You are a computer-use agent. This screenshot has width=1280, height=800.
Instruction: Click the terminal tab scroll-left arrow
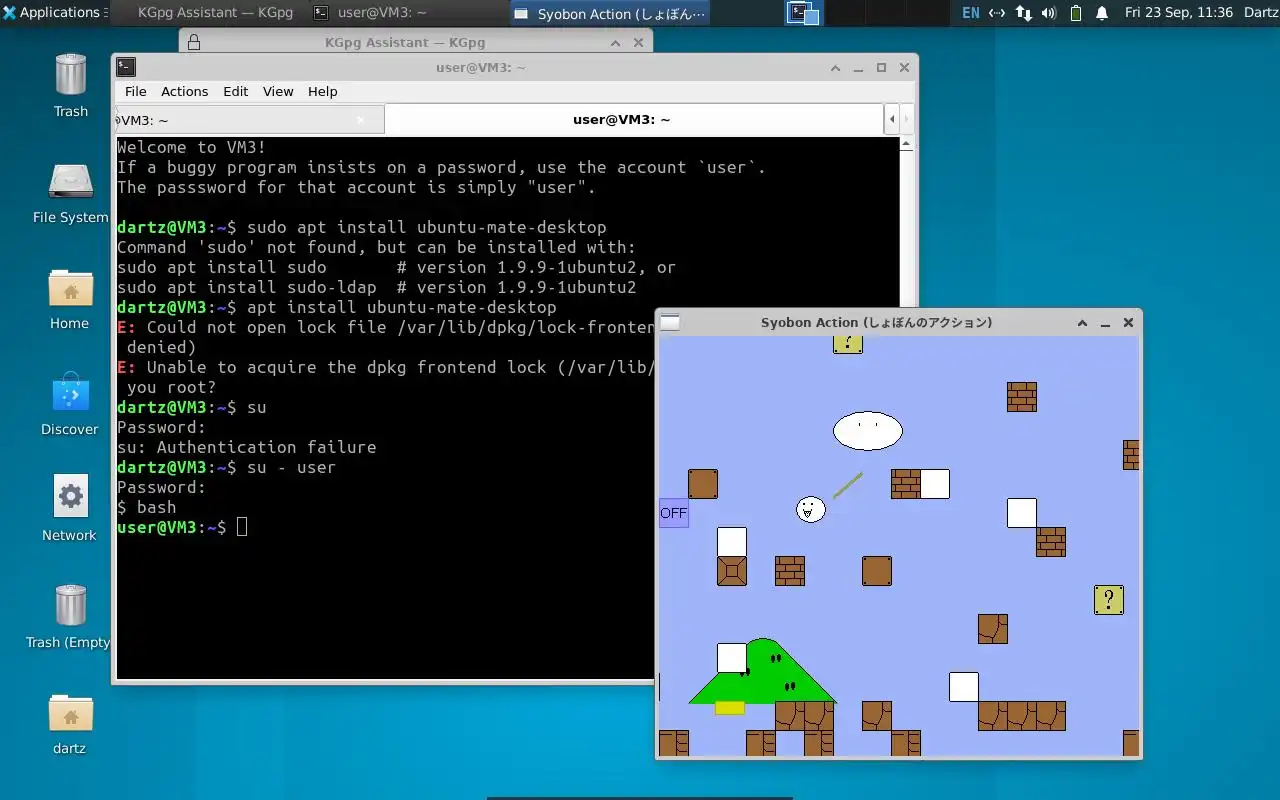(x=892, y=120)
